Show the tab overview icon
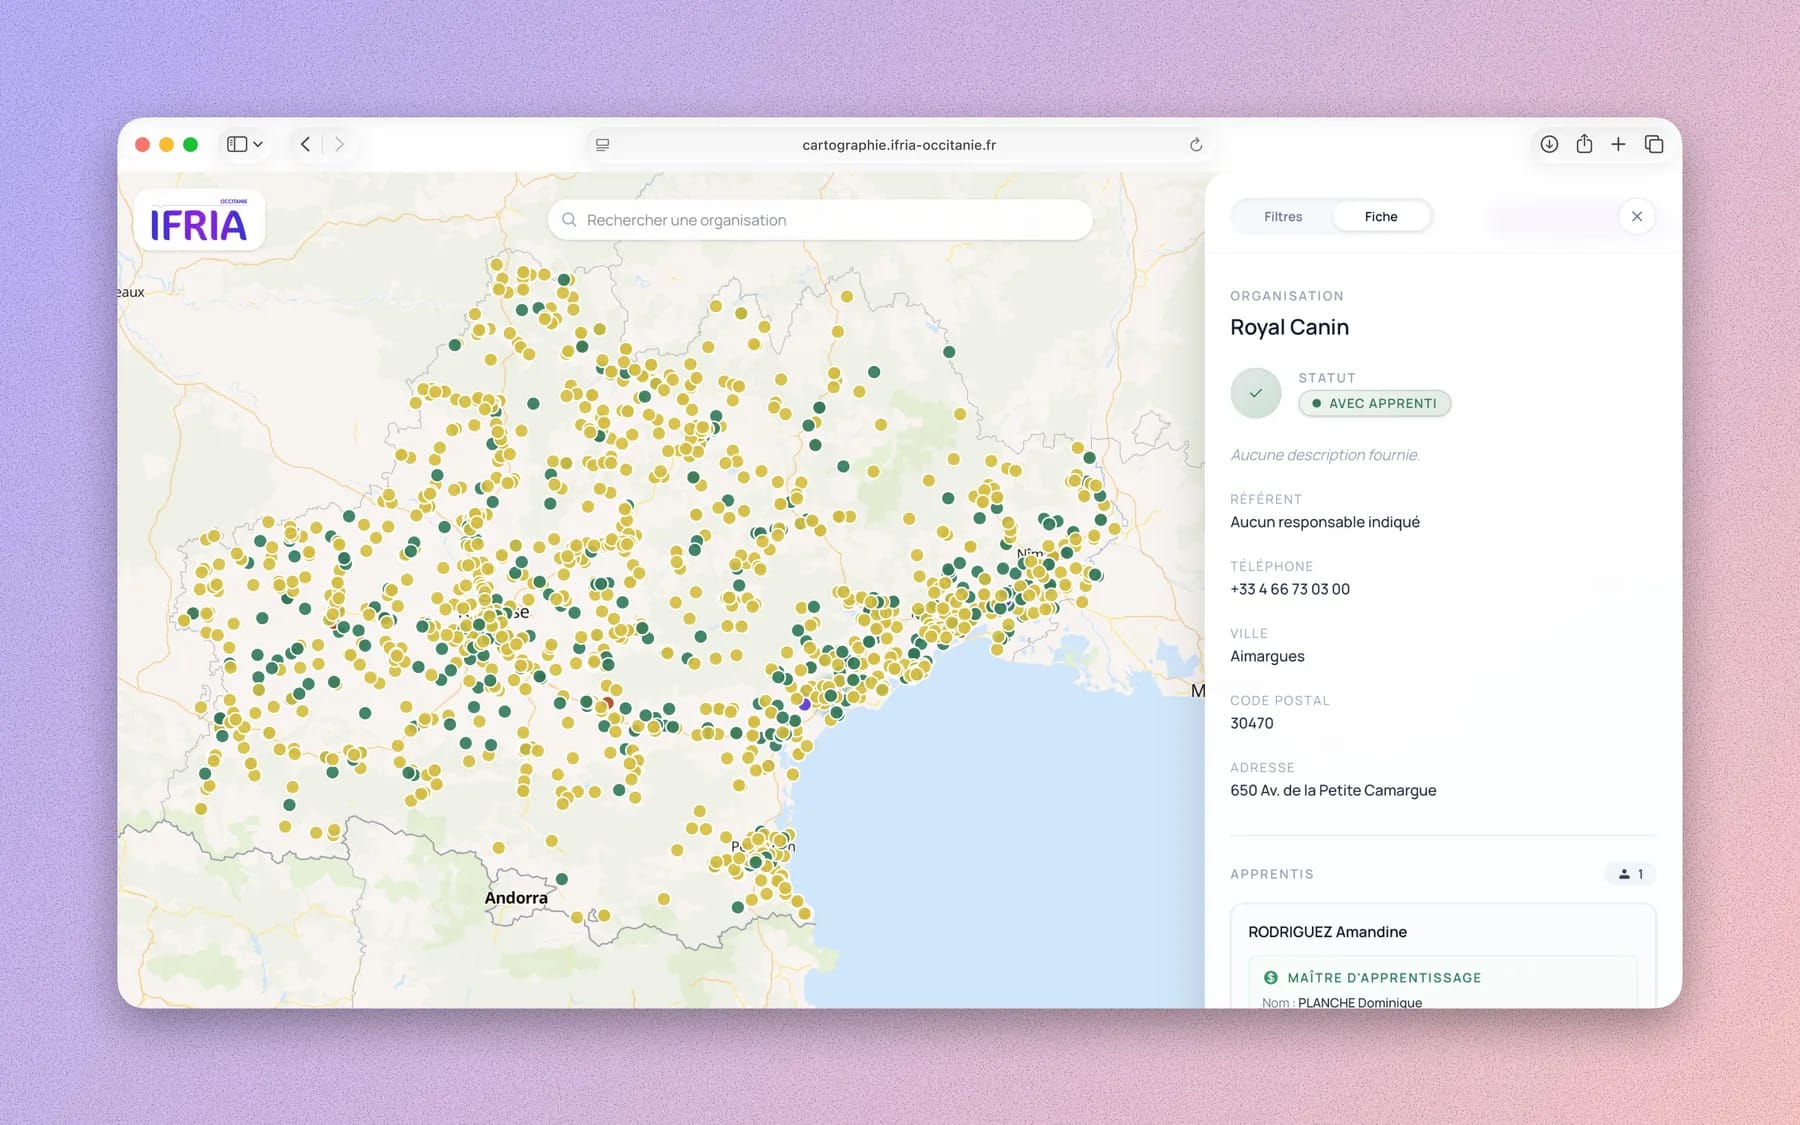Screen dimensions: 1800x1125 click(x=1654, y=144)
